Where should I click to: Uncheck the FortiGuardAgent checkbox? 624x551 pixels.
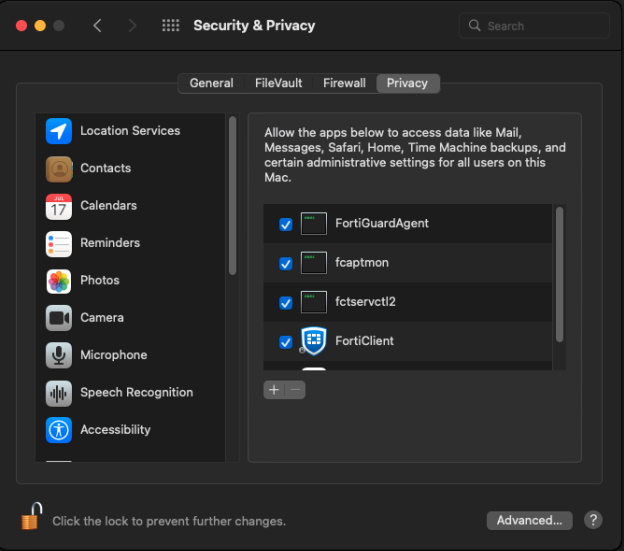pos(286,224)
